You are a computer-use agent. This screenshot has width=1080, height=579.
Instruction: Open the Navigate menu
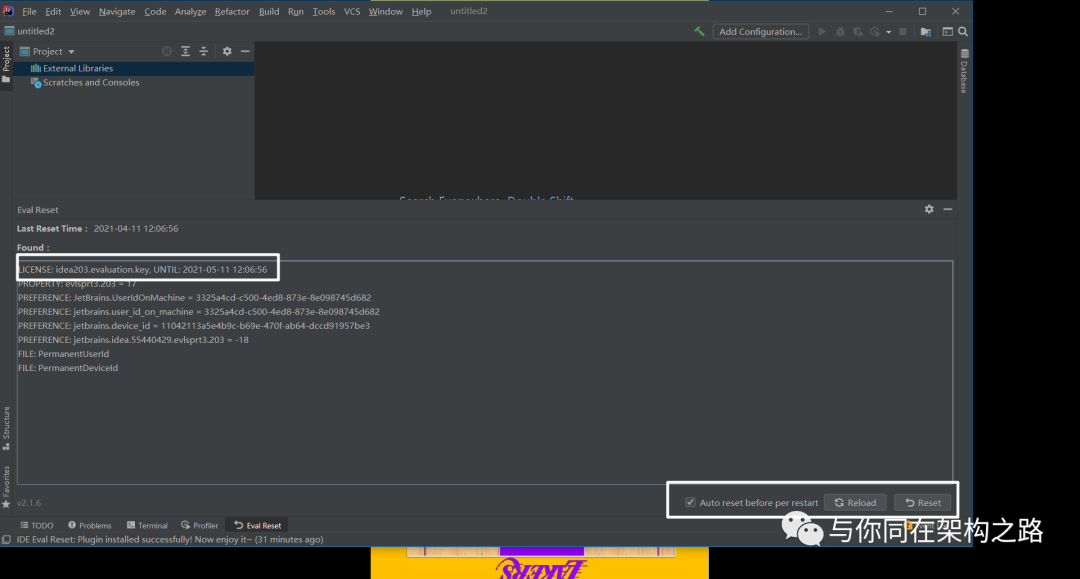[x=117, y=12]
